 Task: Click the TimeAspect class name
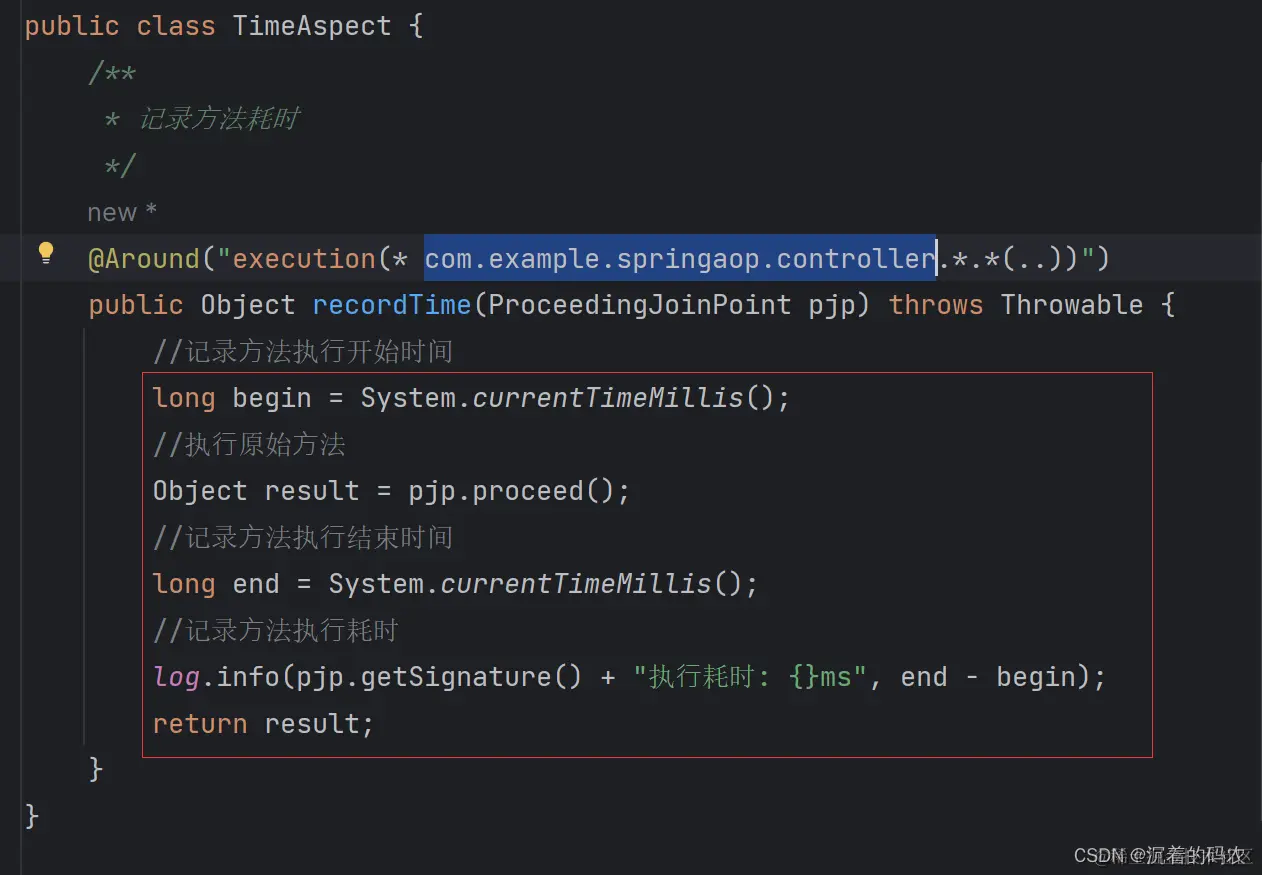(312, 26)
